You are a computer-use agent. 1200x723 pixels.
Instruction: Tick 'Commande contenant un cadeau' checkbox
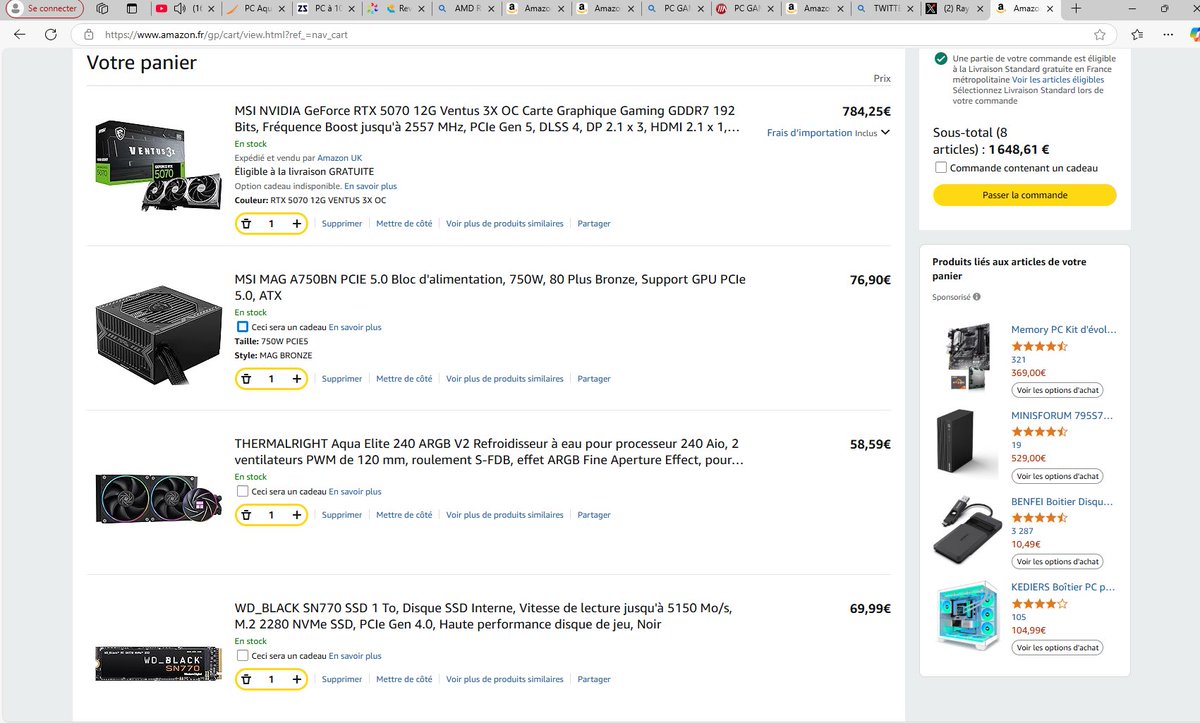940,168
